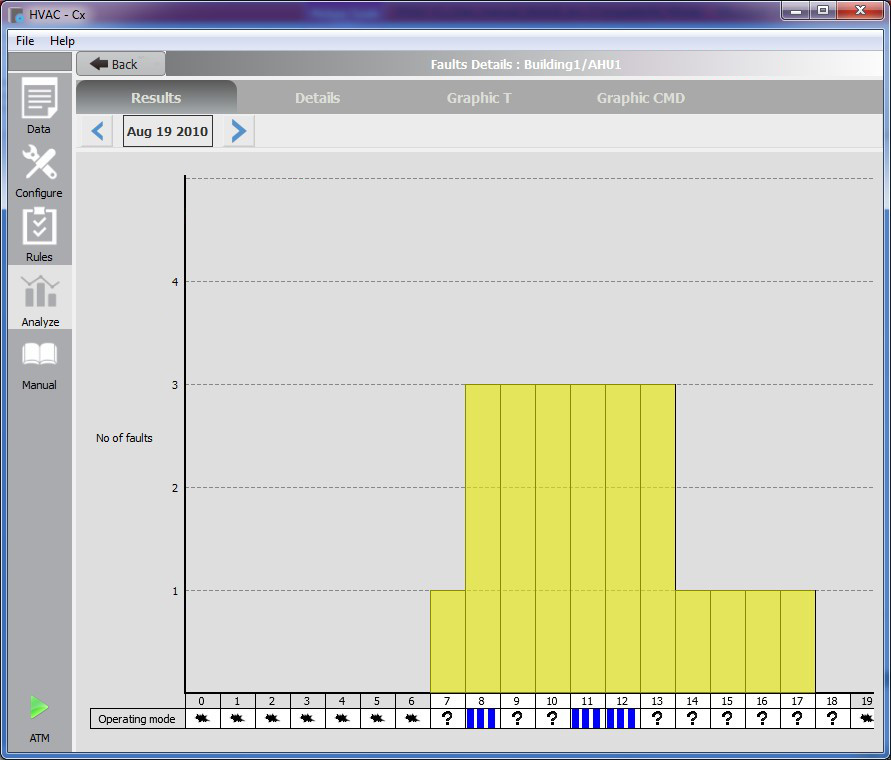Click the blue striped mode icon at hour 8
The height and width of the screenshot is (760, 891).
[482, 718]
